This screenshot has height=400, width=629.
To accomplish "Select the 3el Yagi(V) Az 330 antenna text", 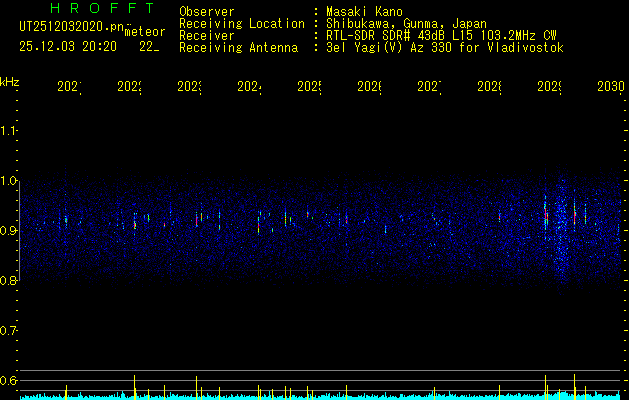I will pos(445,48).
